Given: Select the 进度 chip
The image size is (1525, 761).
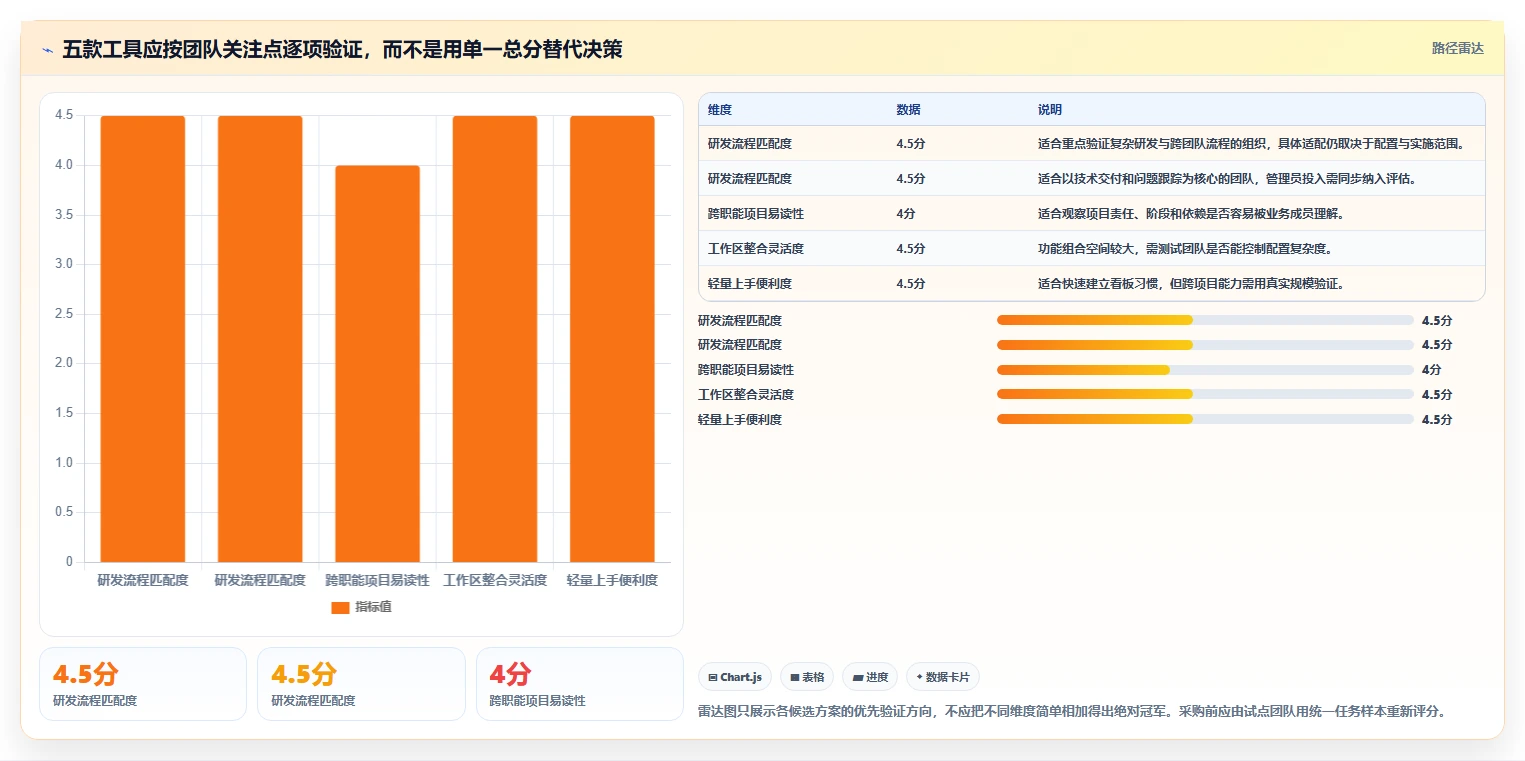Looking at the screenshot, I should point(870,677).
